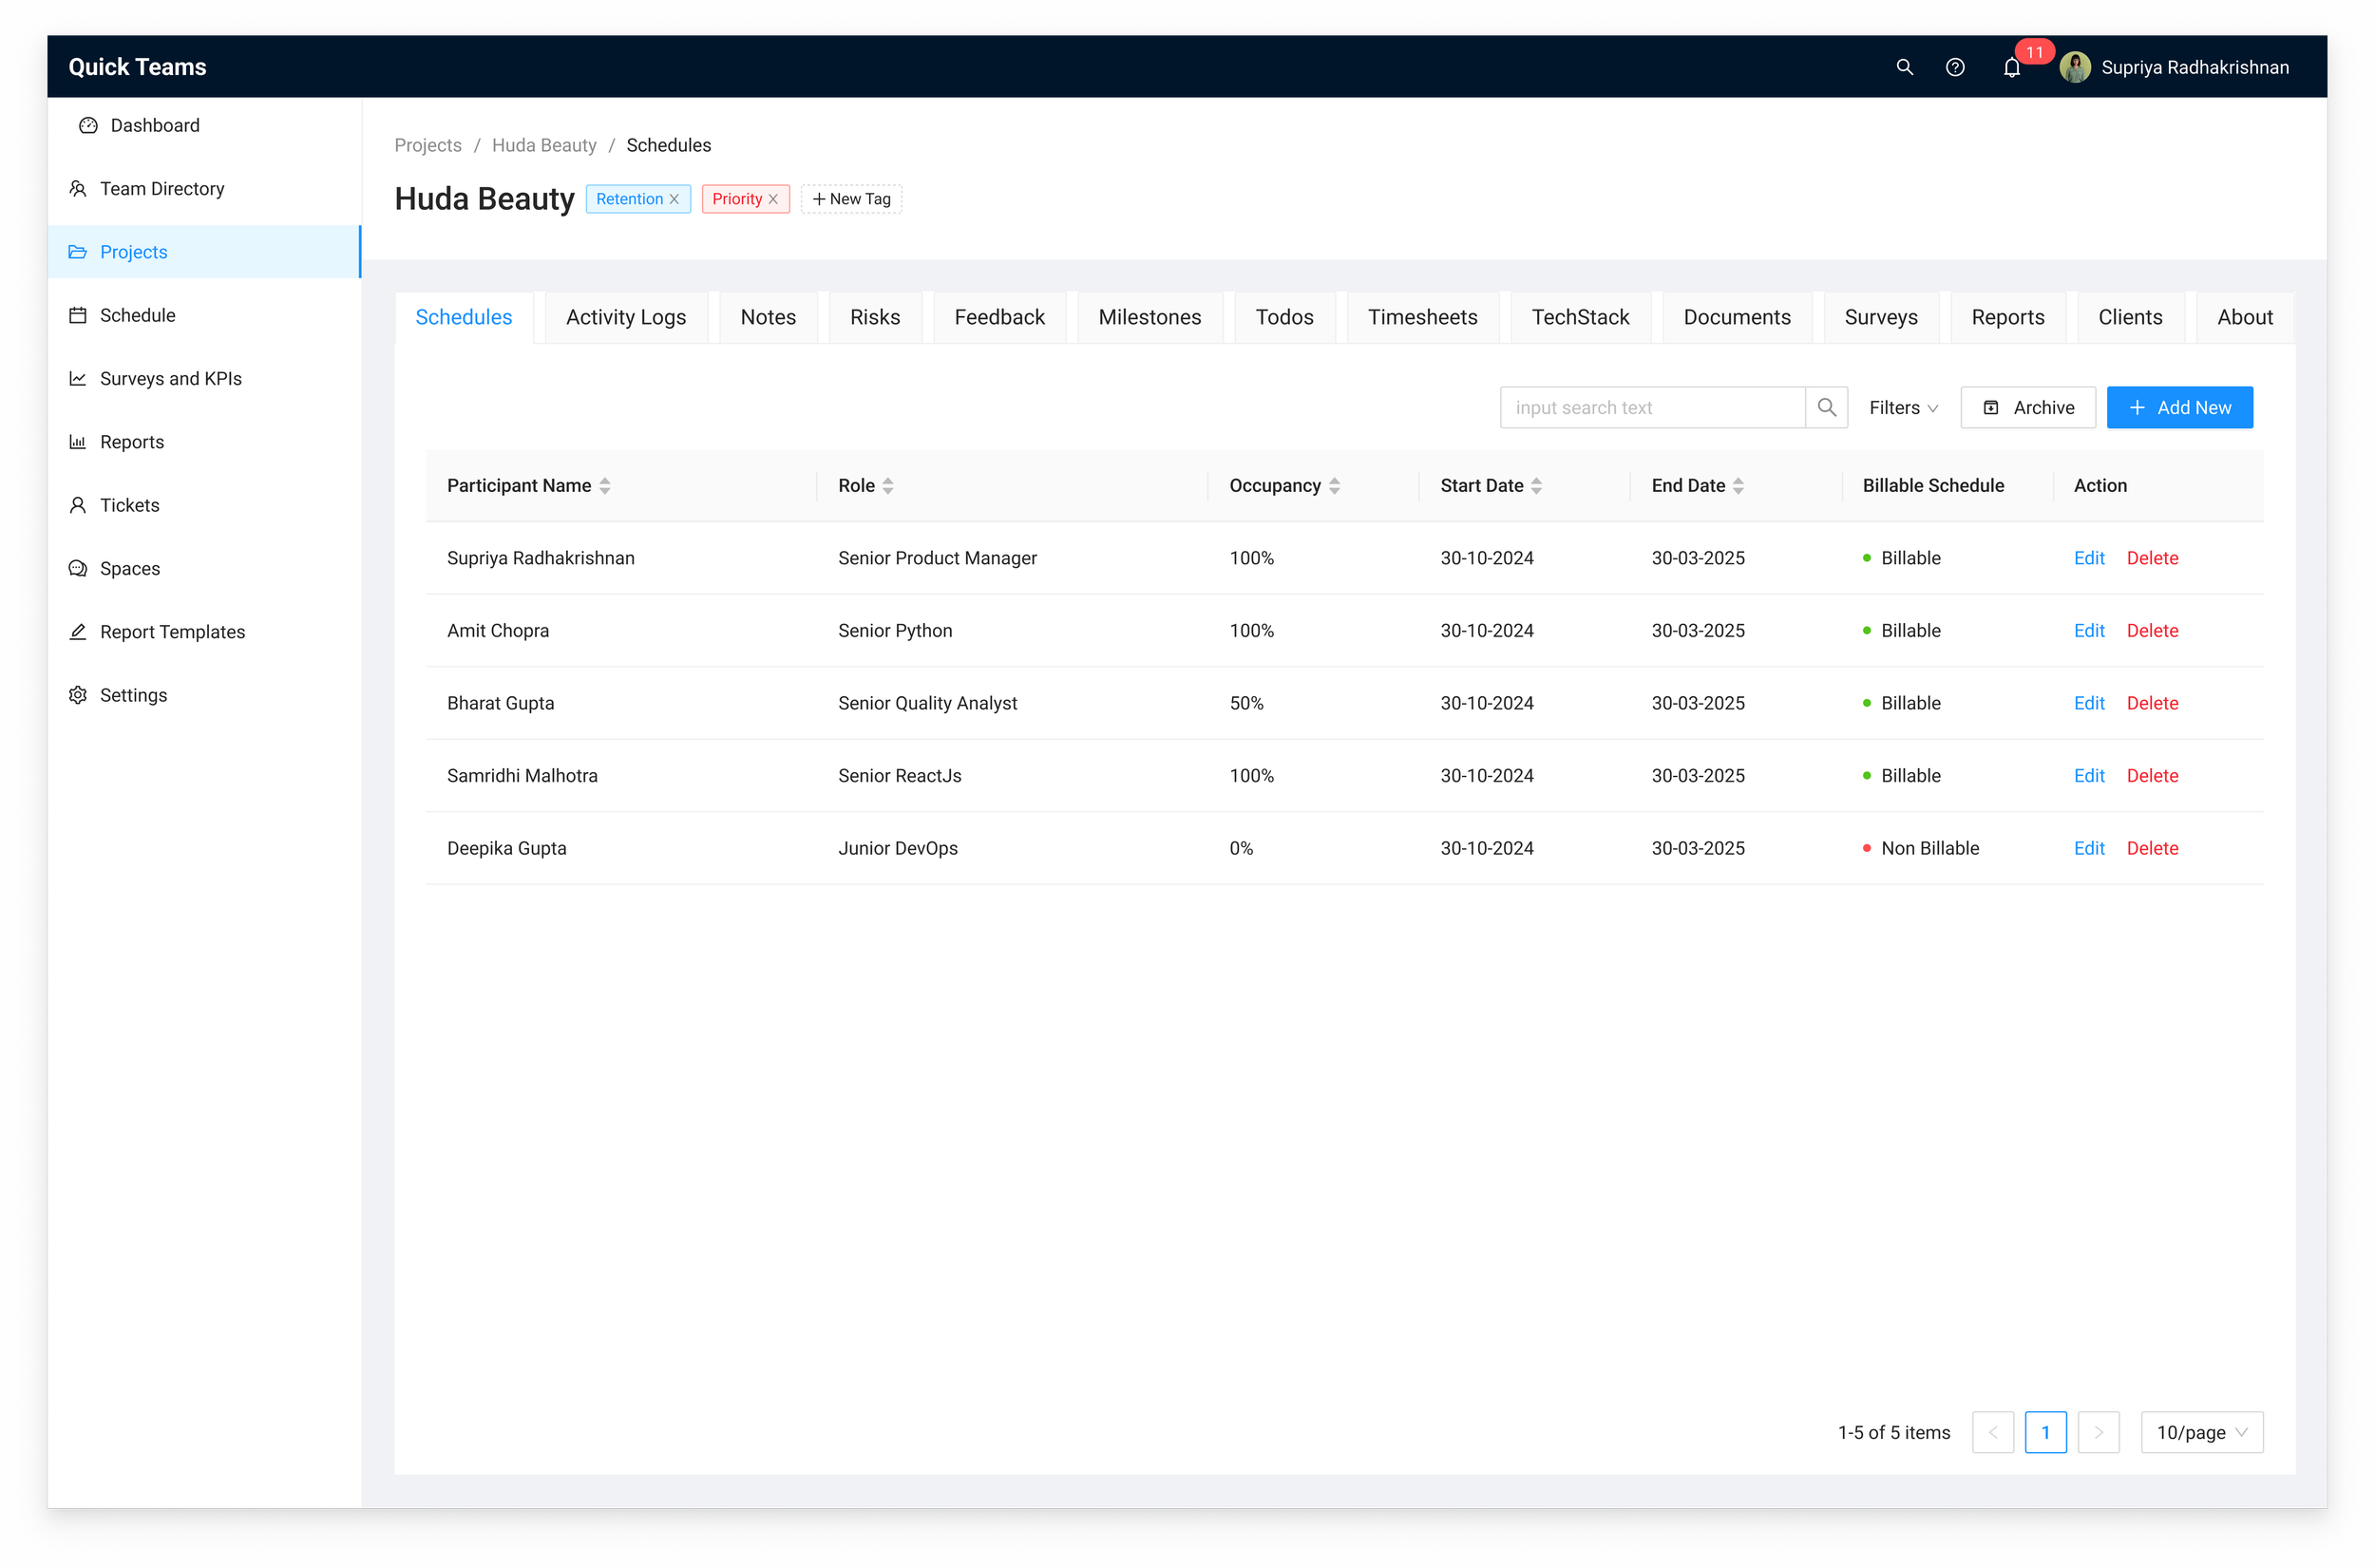Open notifications bell with 11 badge

pyautogui.click(x=2012, y=67)
